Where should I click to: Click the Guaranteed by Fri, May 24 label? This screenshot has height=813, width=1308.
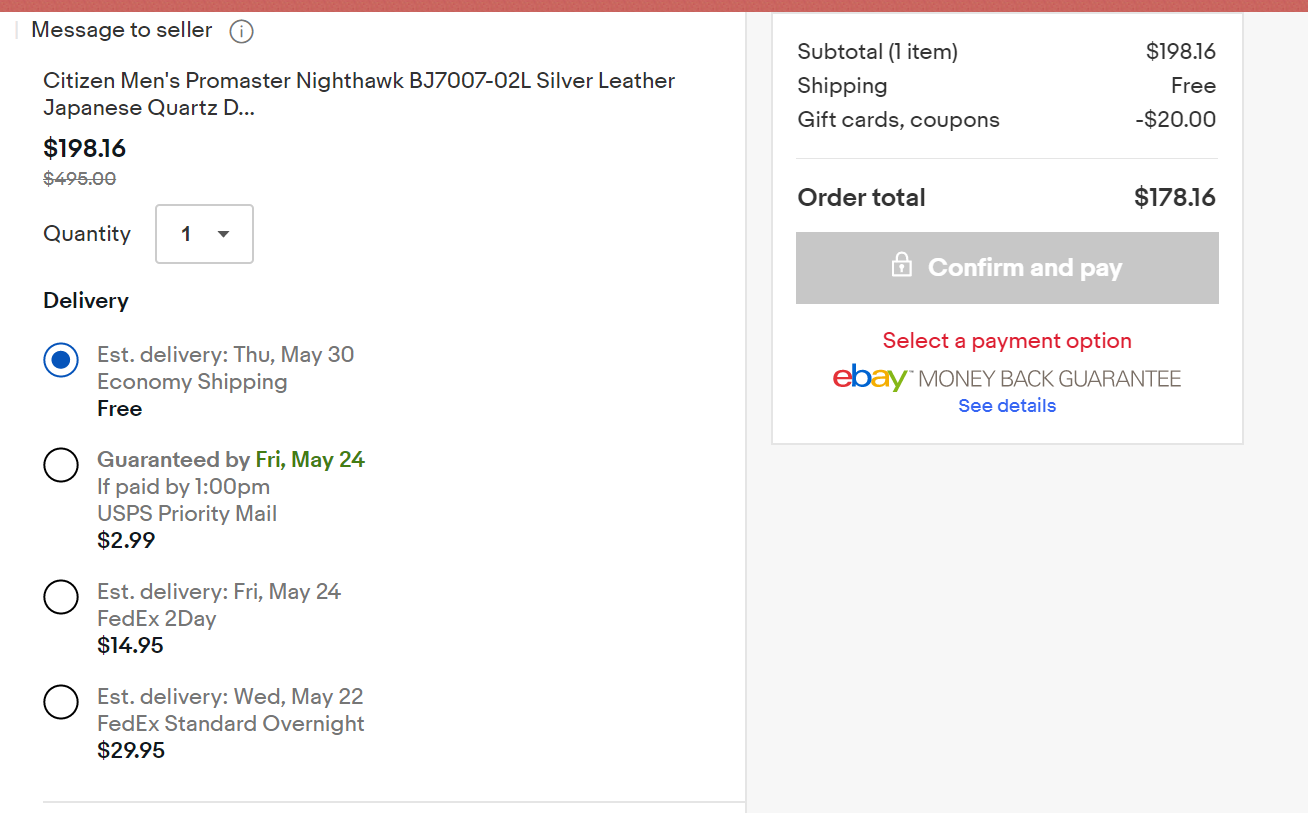pos(231,460)
